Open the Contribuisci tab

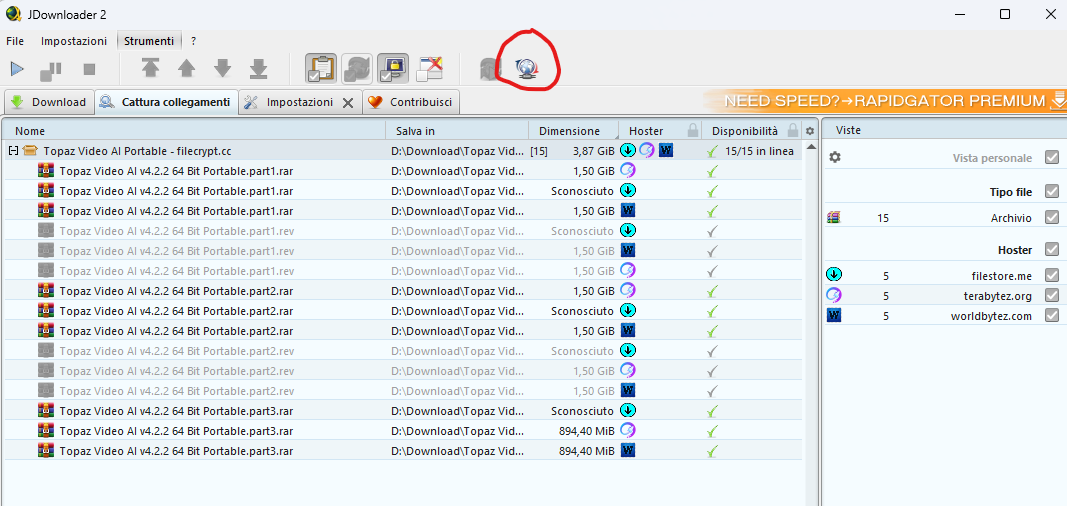click(411, 102)
